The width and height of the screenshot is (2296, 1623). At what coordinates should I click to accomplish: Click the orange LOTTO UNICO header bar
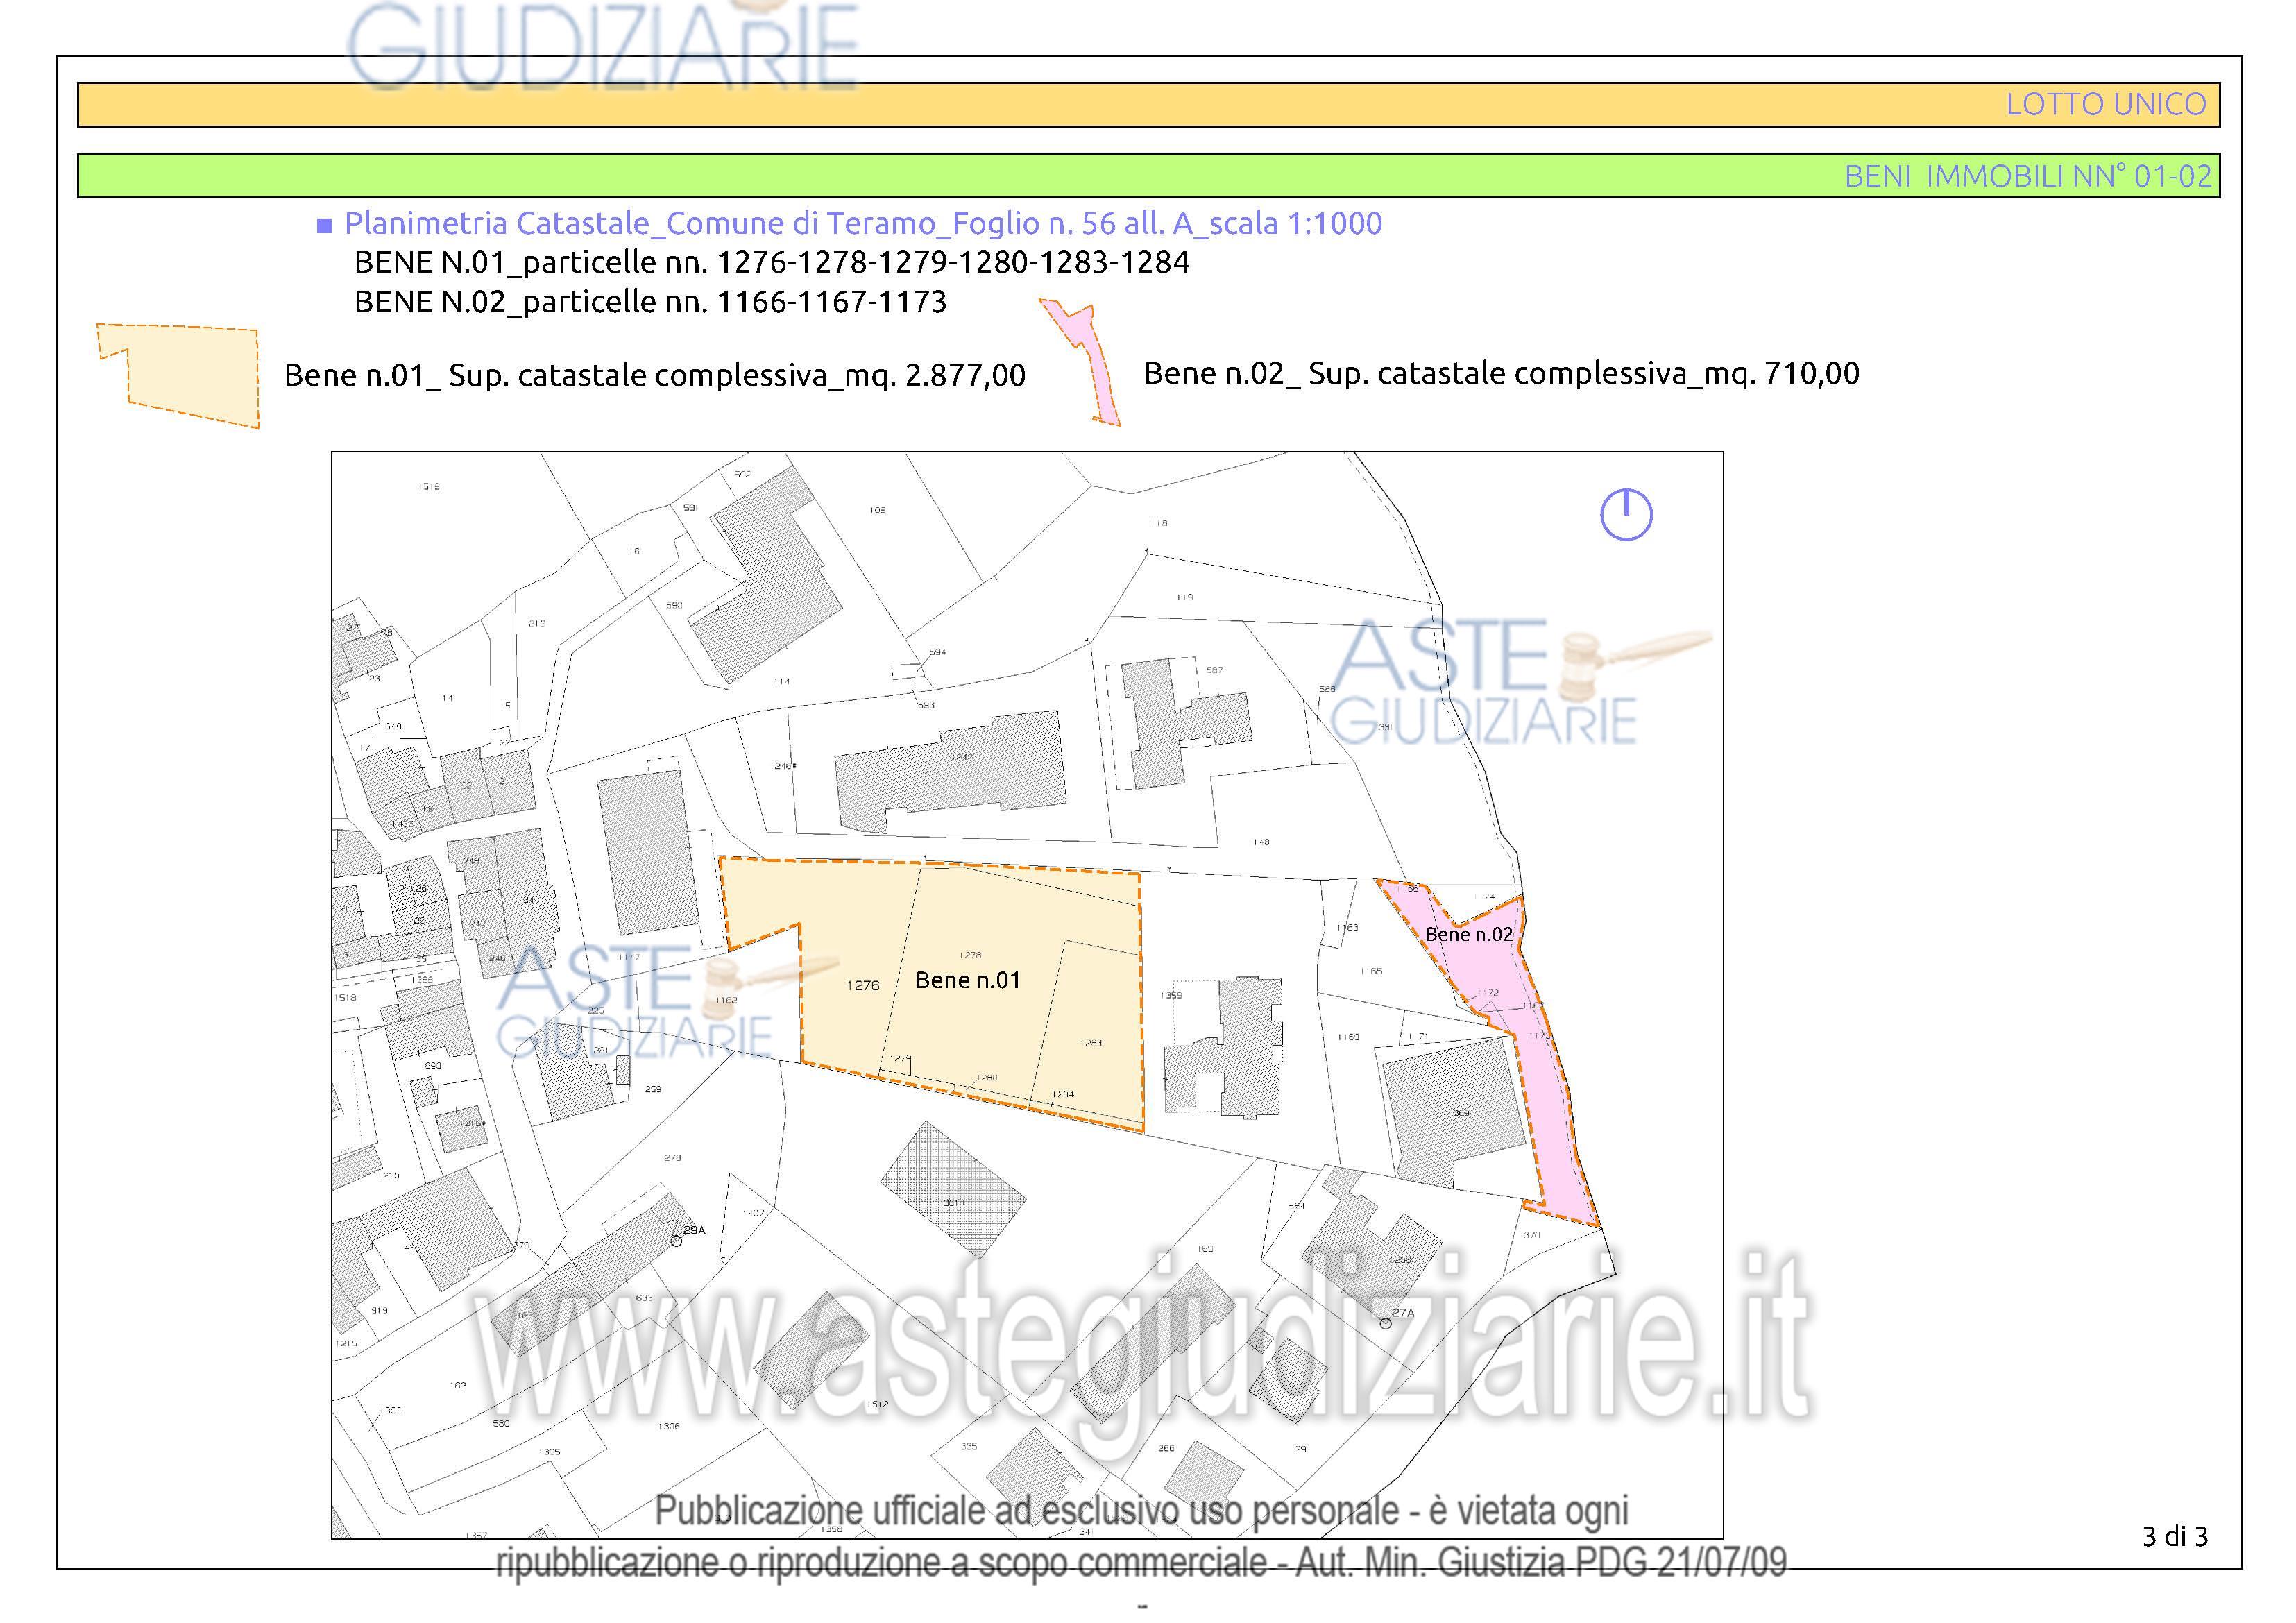[1148, 105]
